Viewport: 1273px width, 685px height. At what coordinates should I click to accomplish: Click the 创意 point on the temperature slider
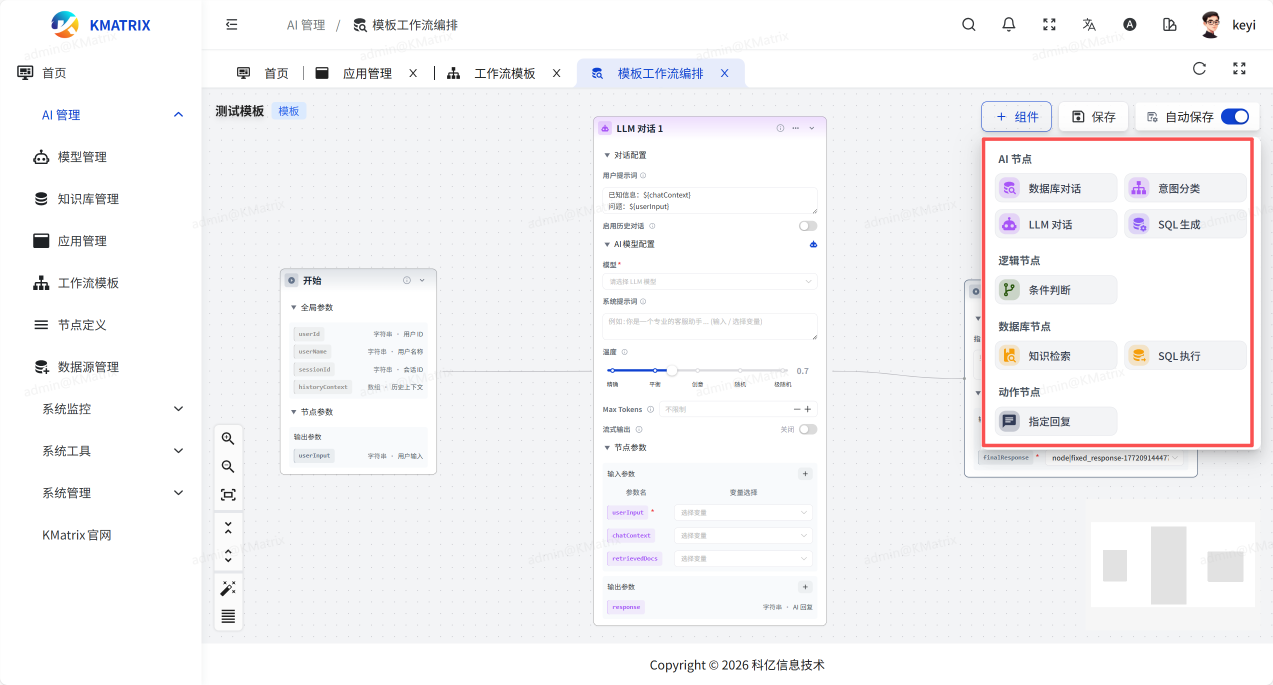pos(697,371)
